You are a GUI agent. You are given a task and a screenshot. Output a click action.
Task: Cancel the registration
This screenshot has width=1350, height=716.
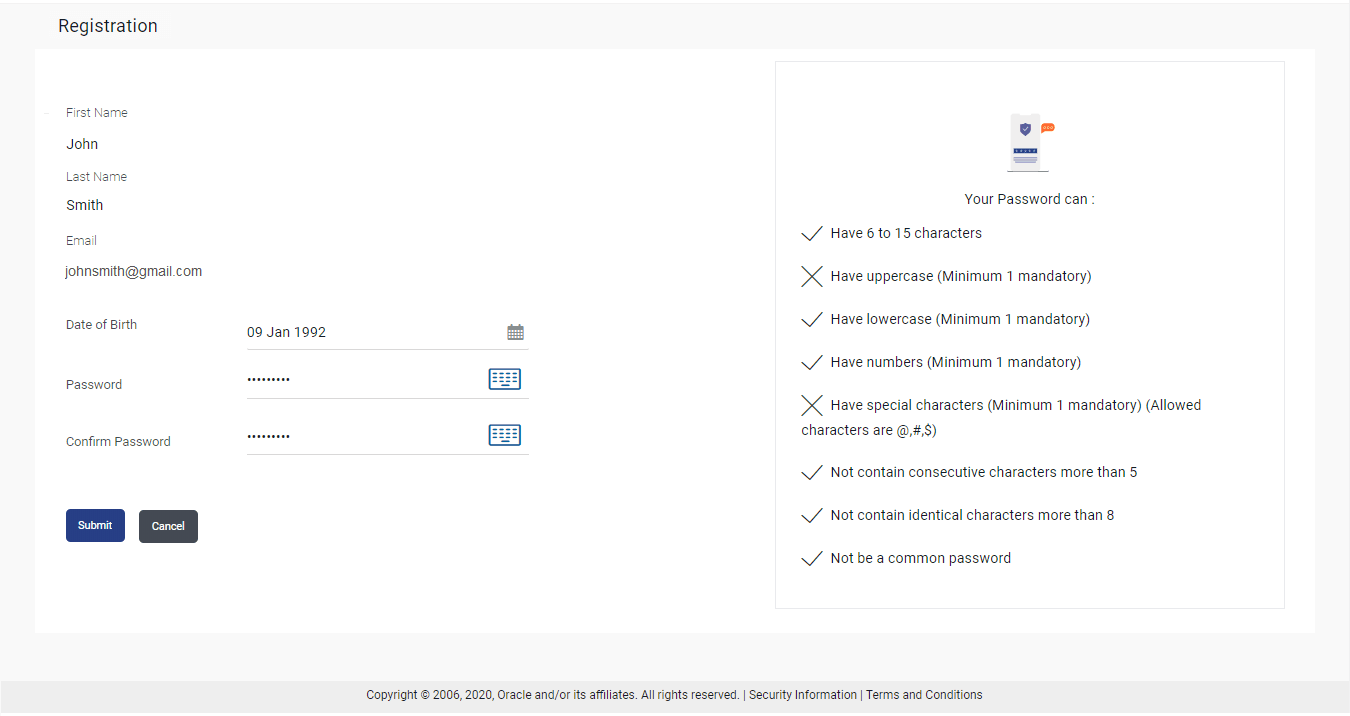coord(168,527)
